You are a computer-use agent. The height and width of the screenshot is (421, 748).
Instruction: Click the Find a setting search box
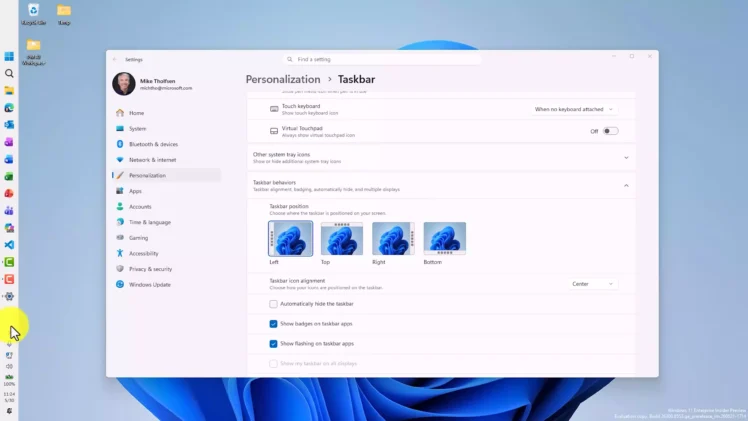coord(382,60)
